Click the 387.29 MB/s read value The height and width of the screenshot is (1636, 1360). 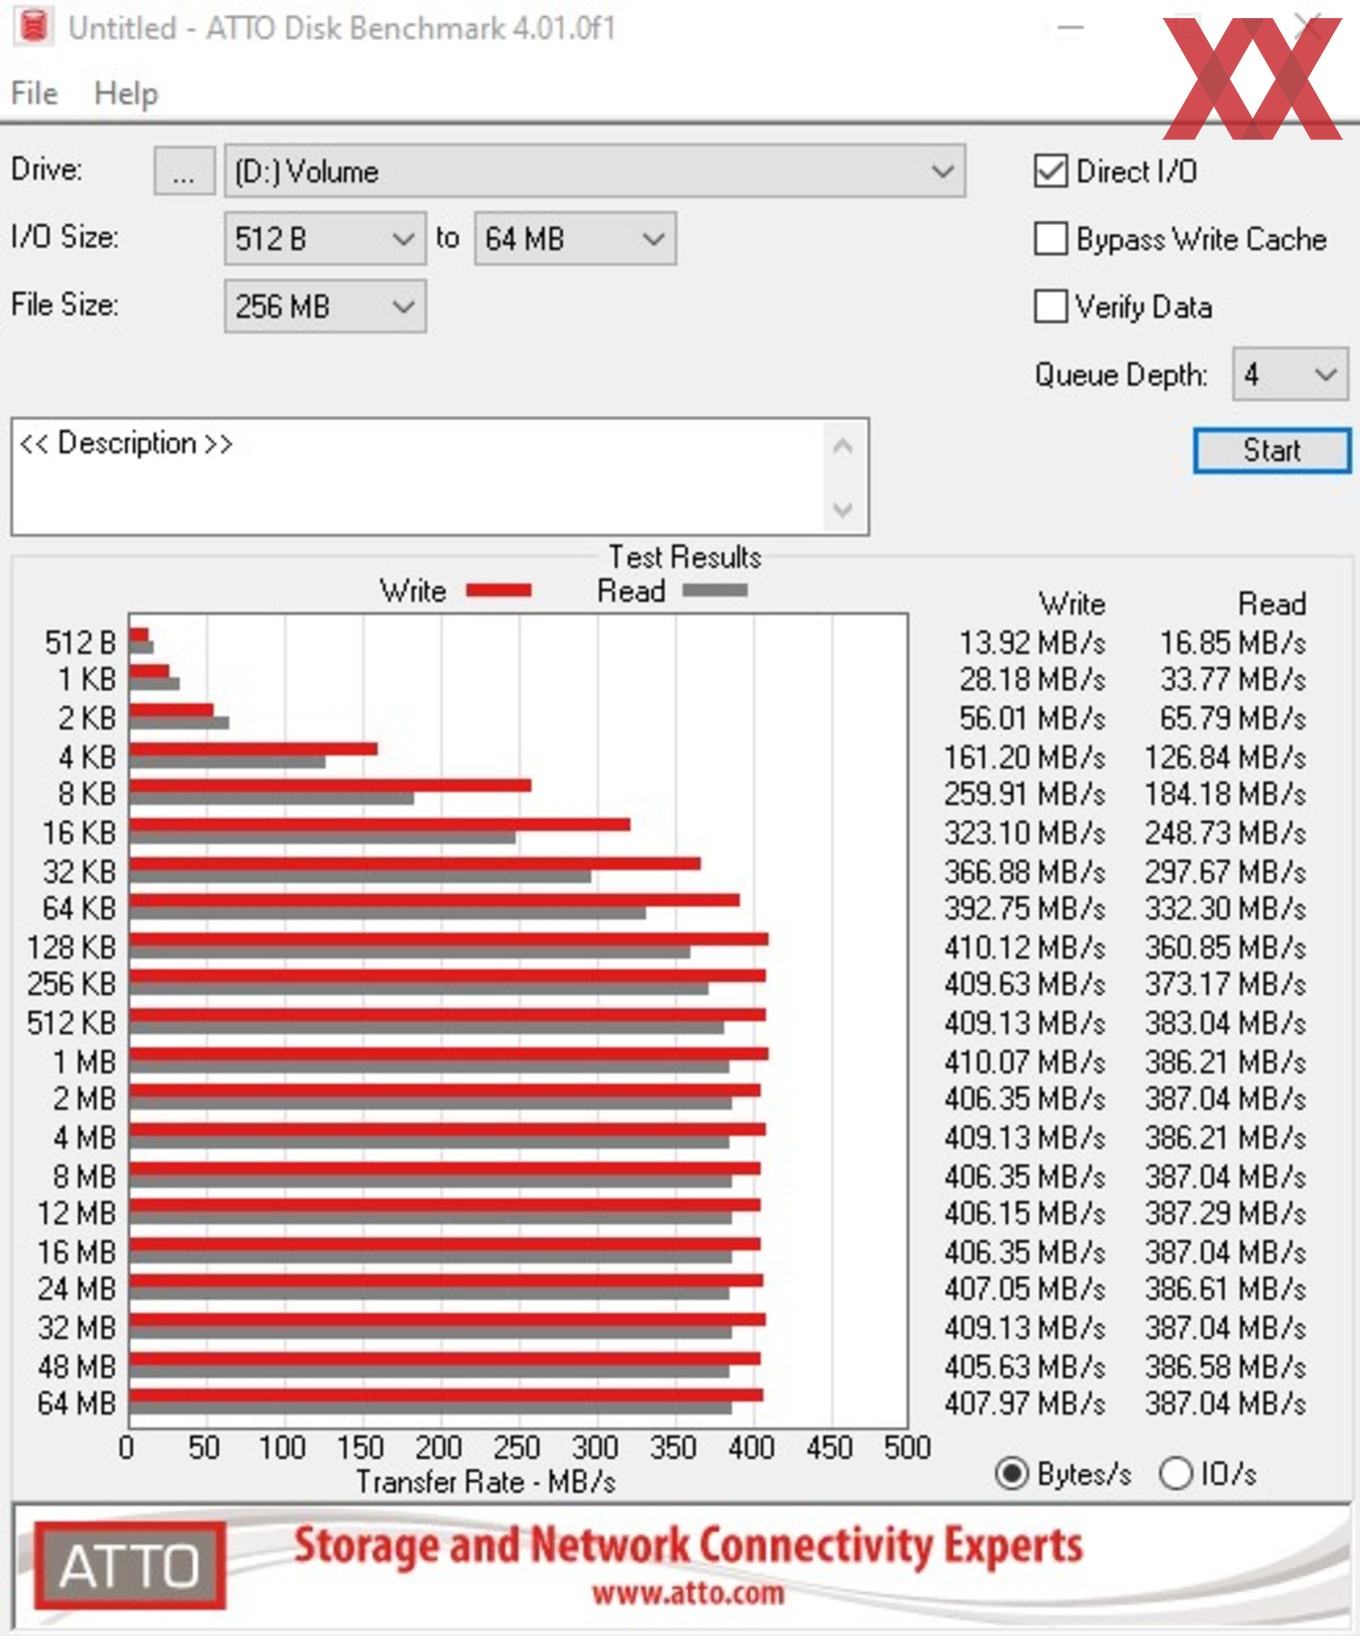1226,1213
